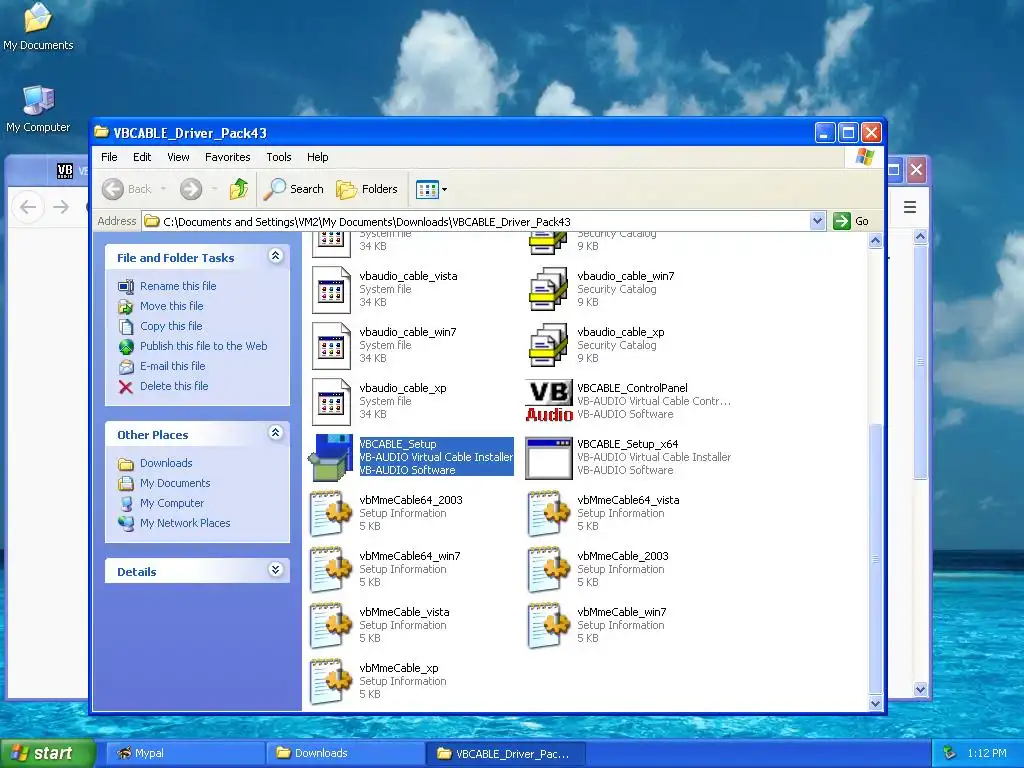The image size is (1024, 768).
Task: Click the Mypal browser back arrow
Action: [x=28, y=208]
